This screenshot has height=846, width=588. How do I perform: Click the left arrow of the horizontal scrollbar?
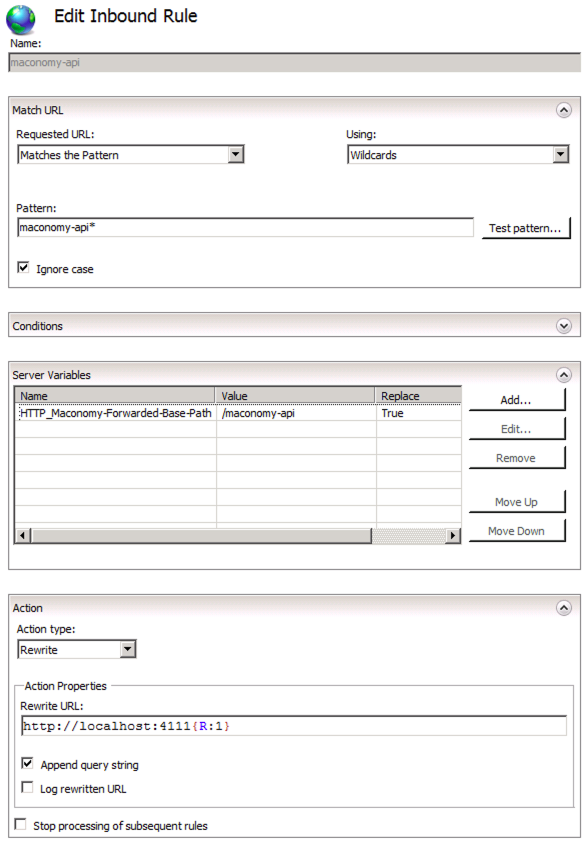(23, 536)
